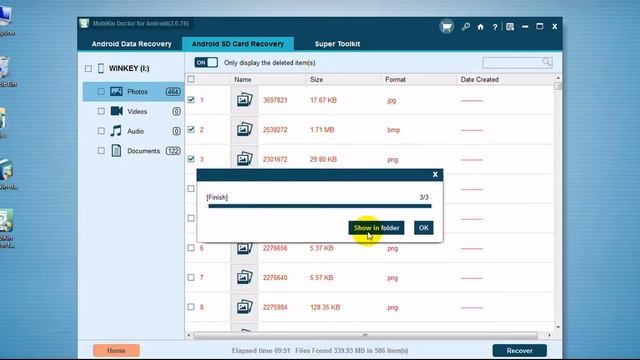The height and width of the screenshot is (360, 640).
Task: Check the Audio category checkbox
Action: tap(101, 131)
